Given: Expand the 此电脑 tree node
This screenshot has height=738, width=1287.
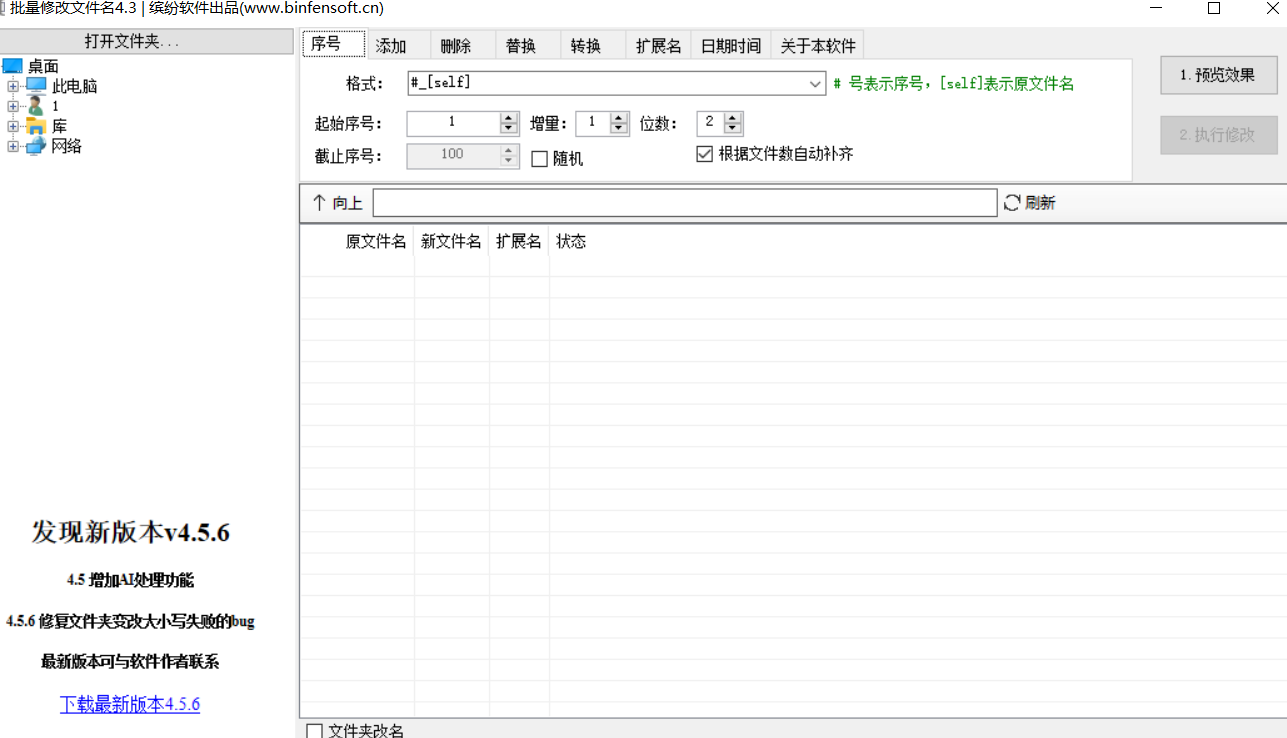Looking at the screenshot, I should coord(14,86).
